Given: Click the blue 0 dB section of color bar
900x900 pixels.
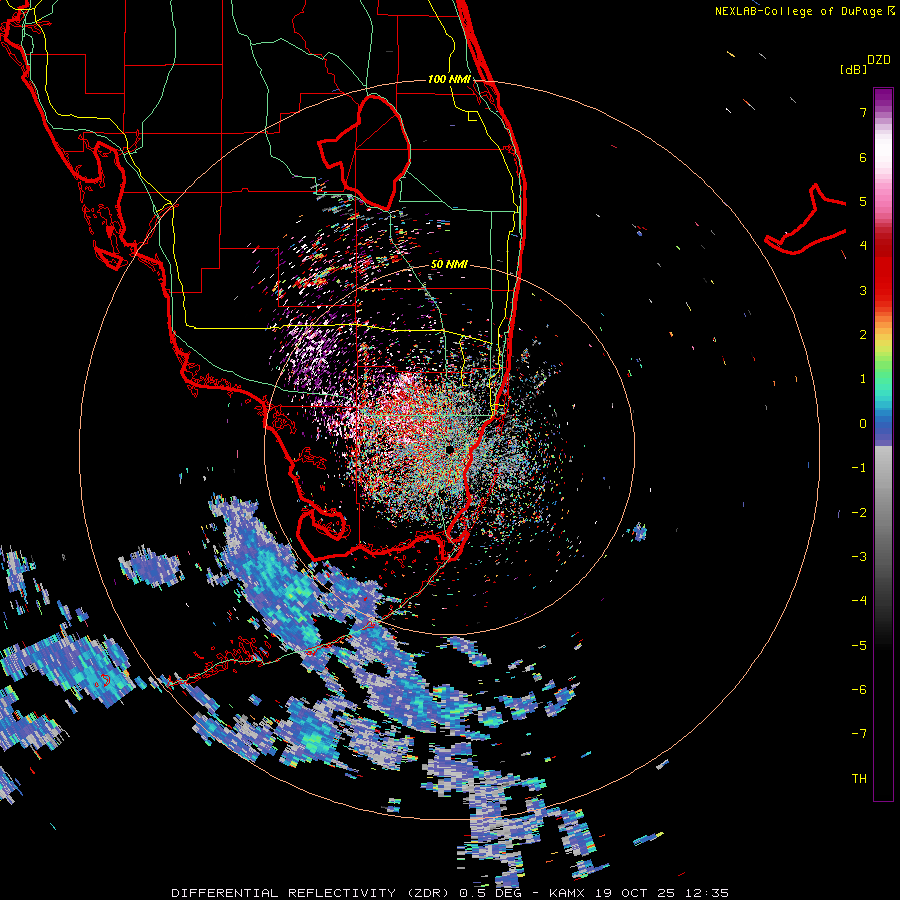Looking at the screenshot, I should tap(883, 425).
